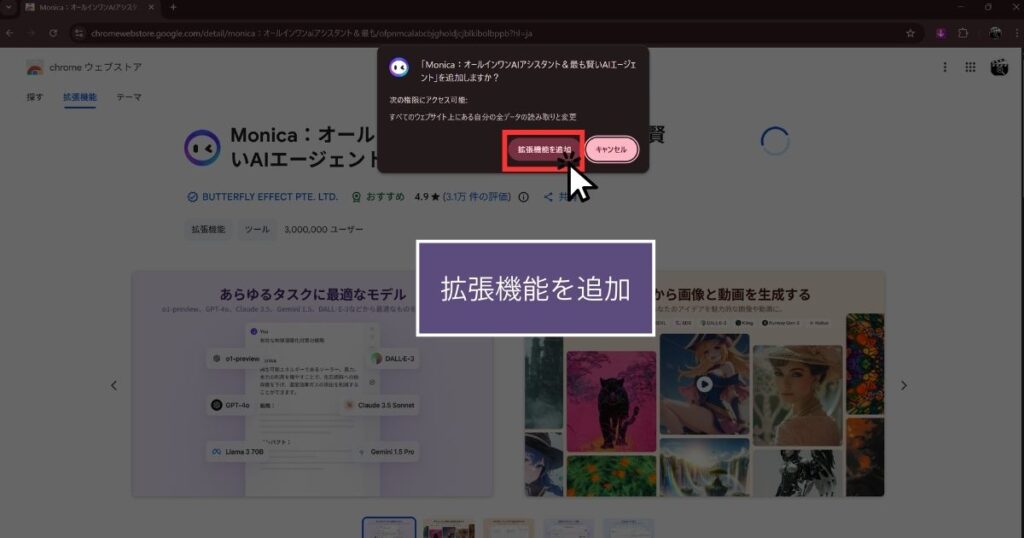
Task: Switch to the テーマ tab
Action: tap(128, 97)
